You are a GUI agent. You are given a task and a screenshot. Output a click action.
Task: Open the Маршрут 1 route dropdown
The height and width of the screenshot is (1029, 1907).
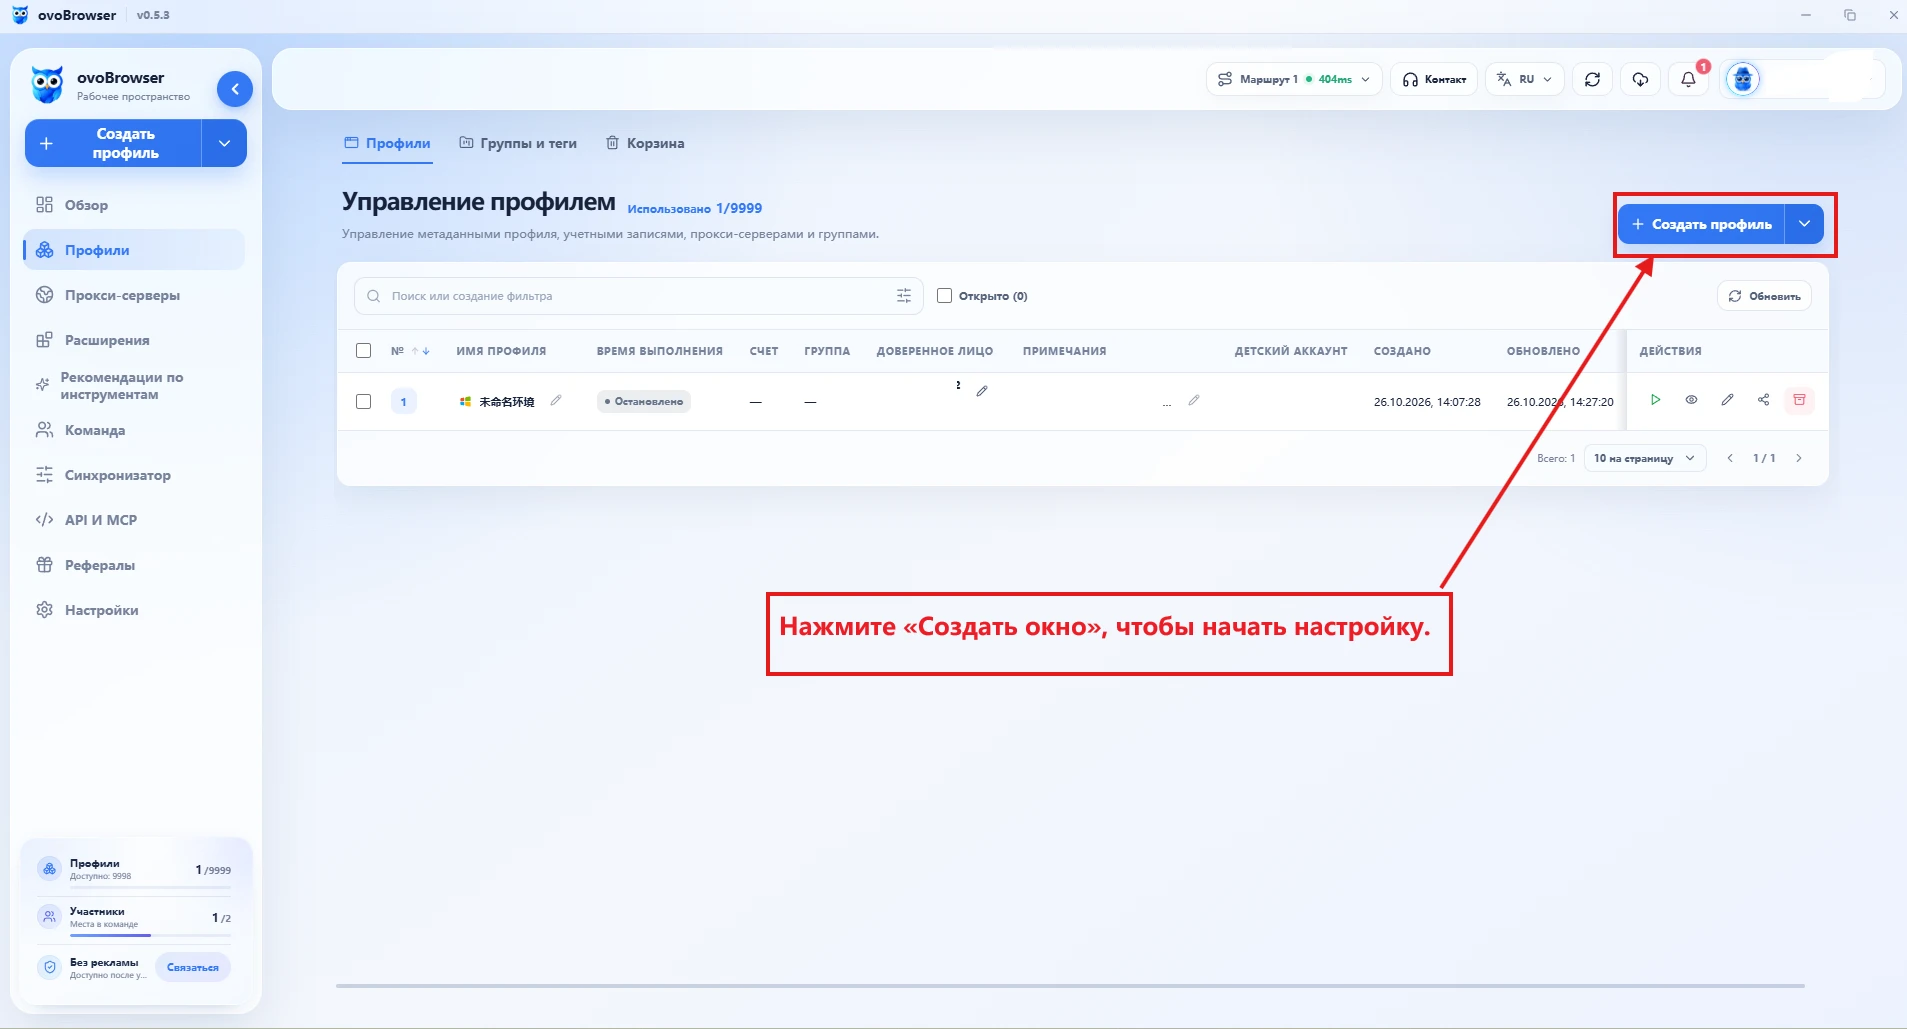pos(1294,79)
